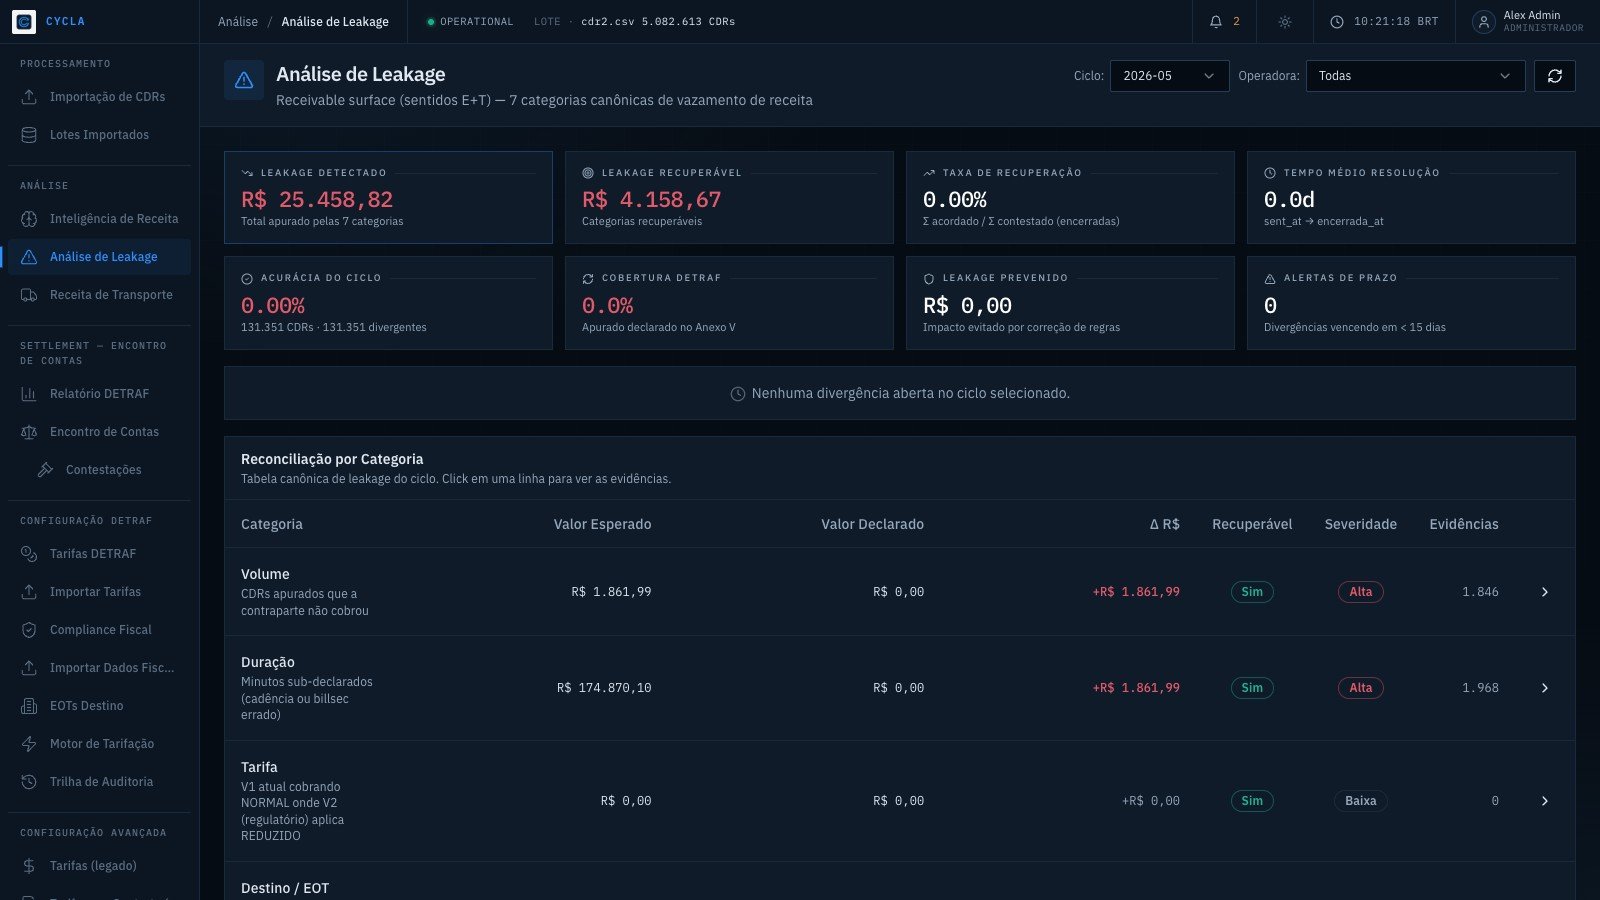Toggle the light theme sun icon
The image size is (1600, 900).
click(1285, 21)
